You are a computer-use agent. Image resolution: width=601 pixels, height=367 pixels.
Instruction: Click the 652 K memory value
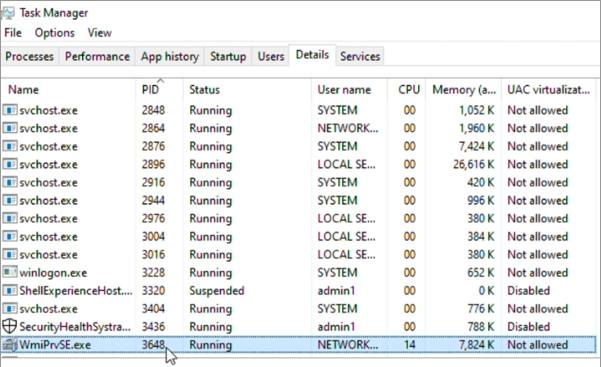(481, 273)
